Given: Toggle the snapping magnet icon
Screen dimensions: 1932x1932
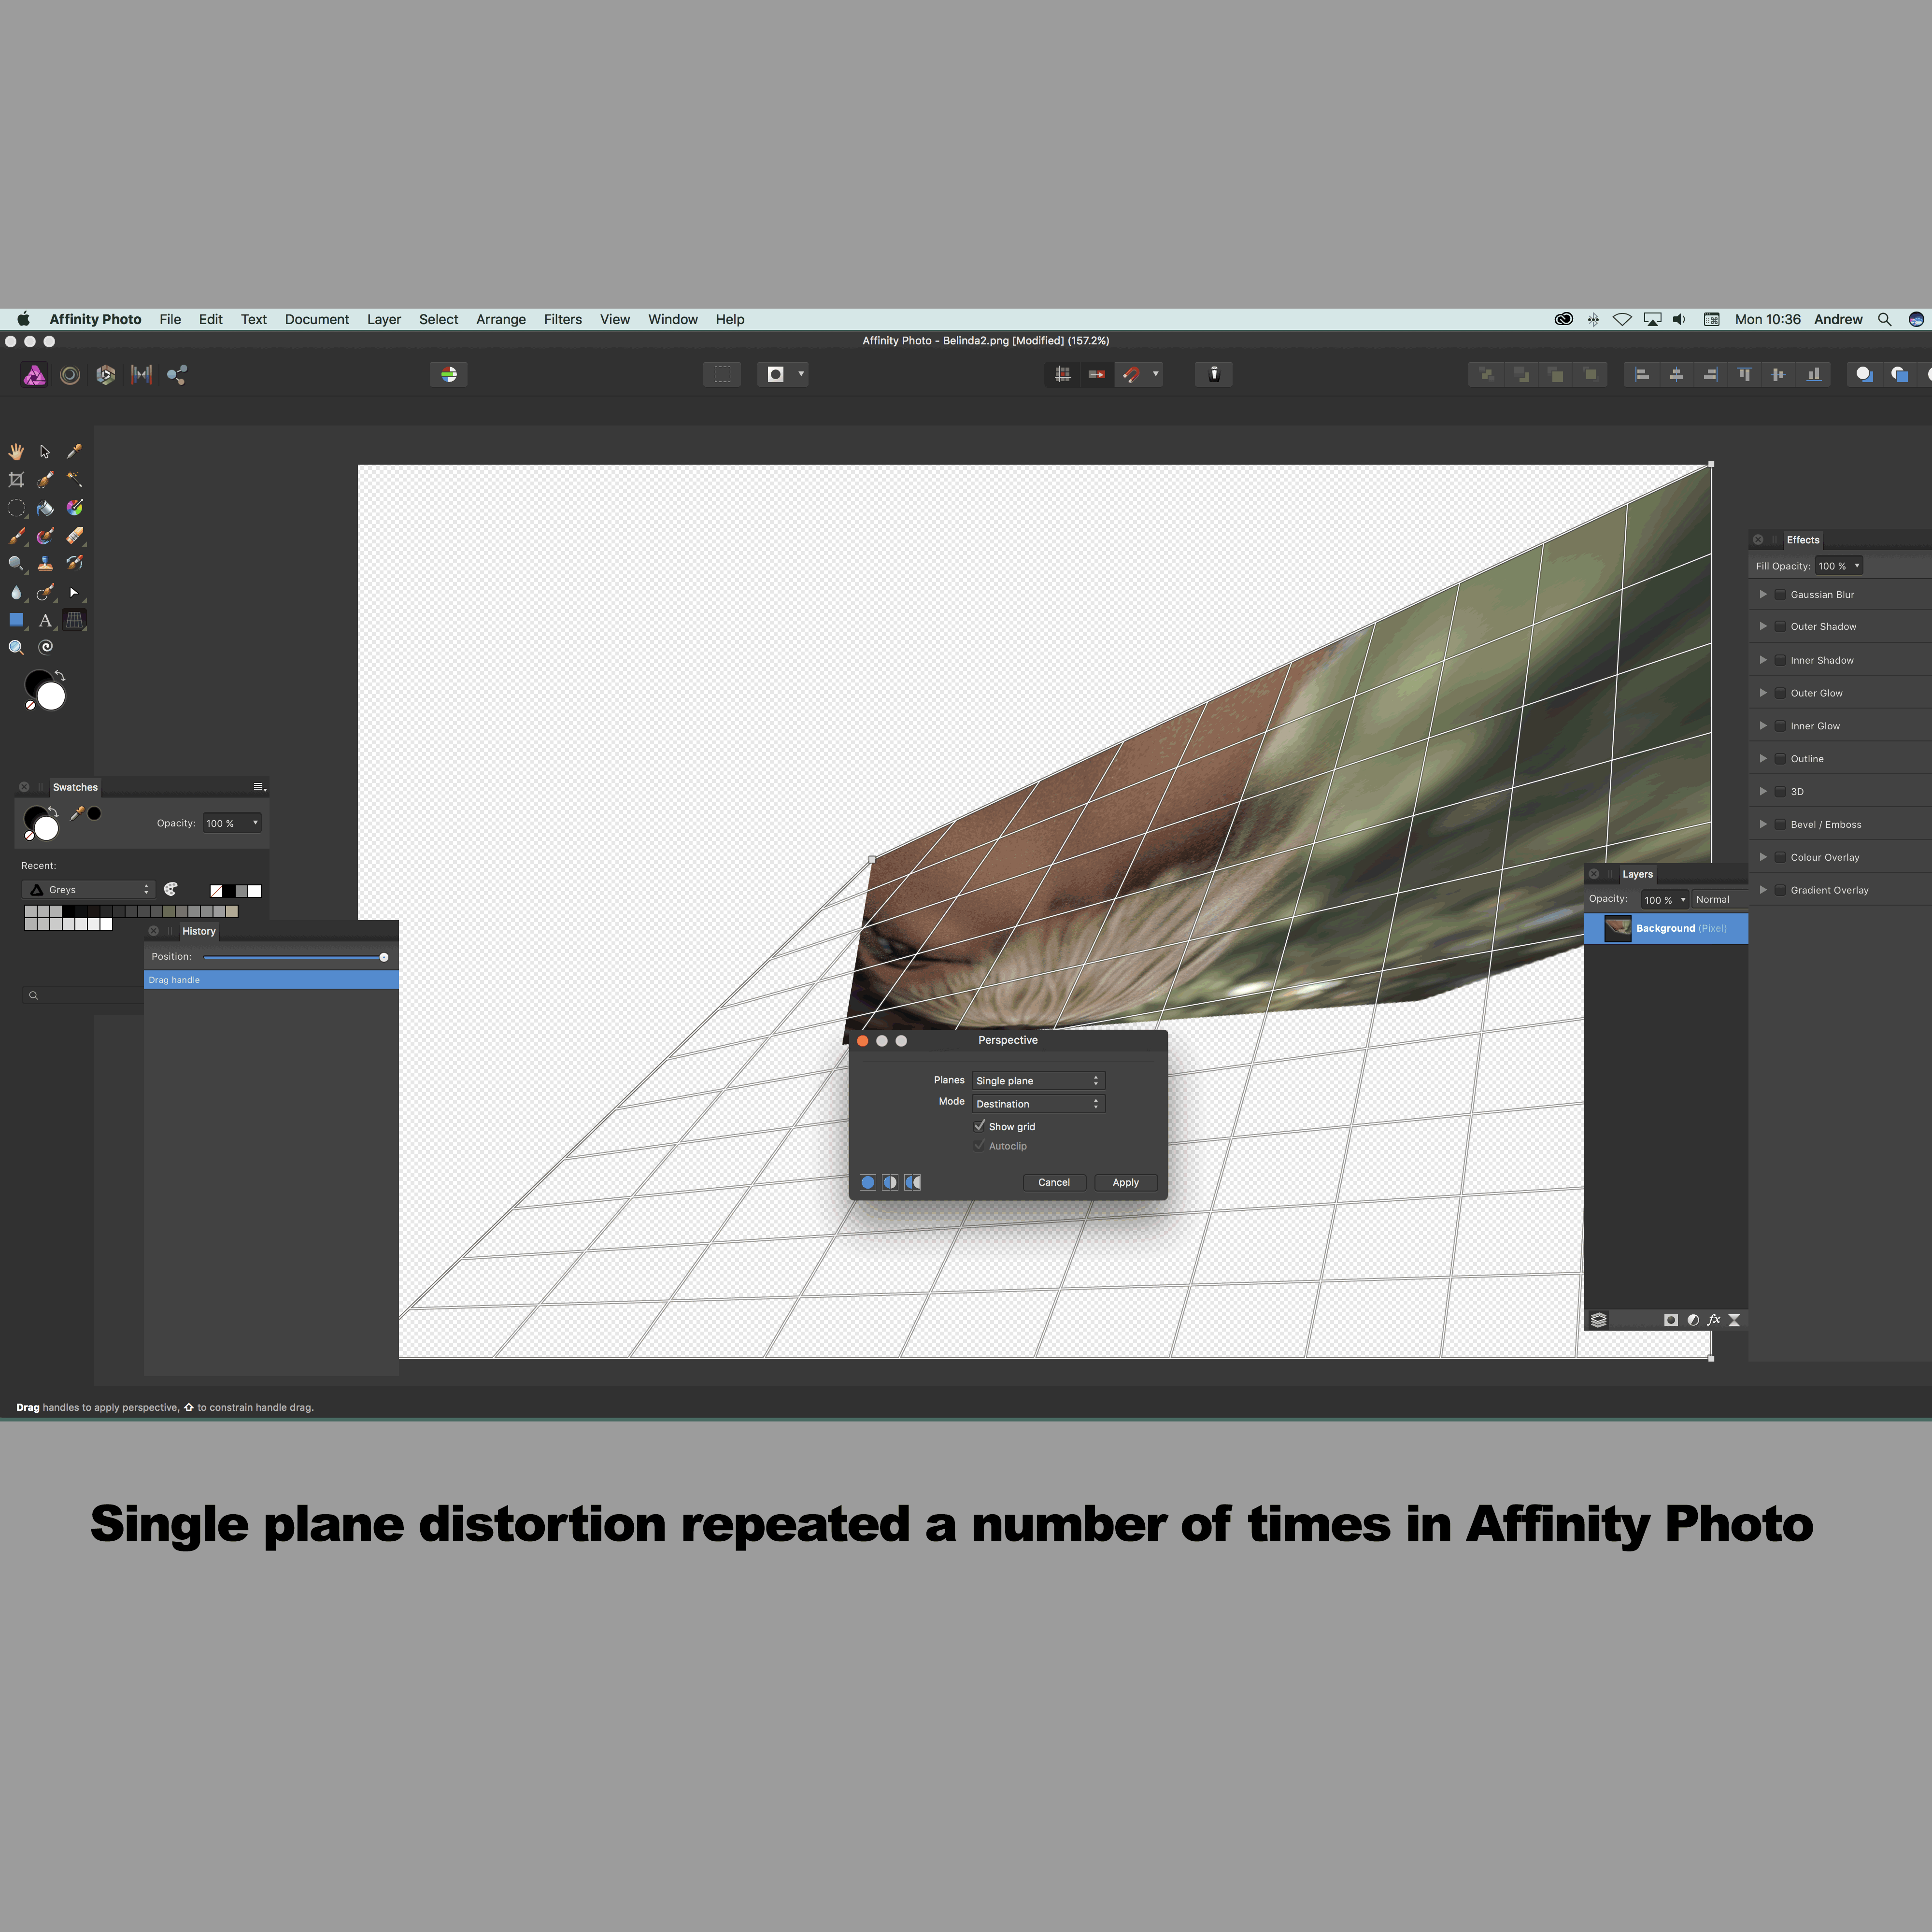Looking at the screenshot, I should click(1131, 374).
